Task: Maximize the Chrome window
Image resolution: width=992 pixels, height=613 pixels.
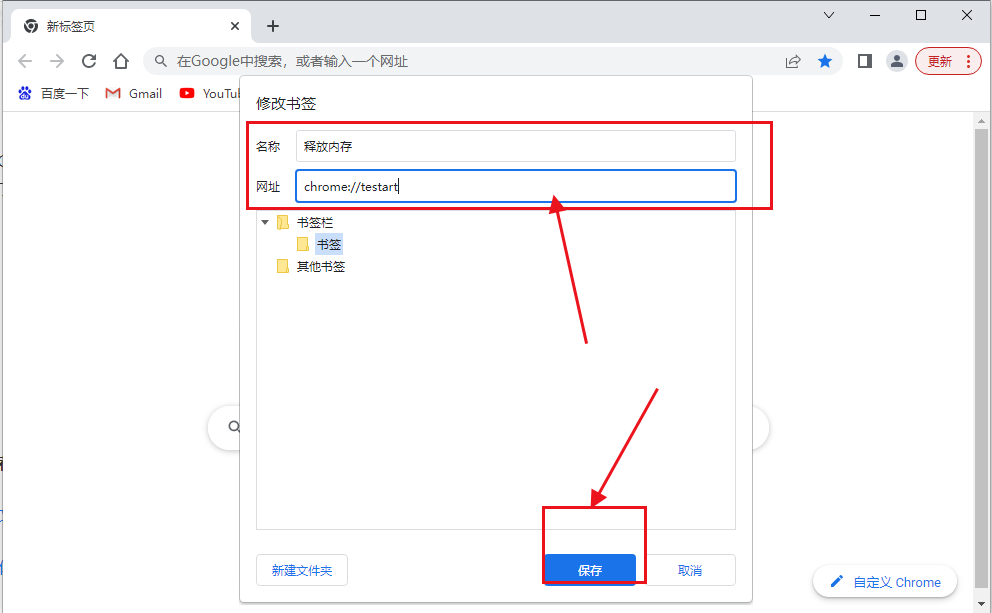Action: (921, 15)
